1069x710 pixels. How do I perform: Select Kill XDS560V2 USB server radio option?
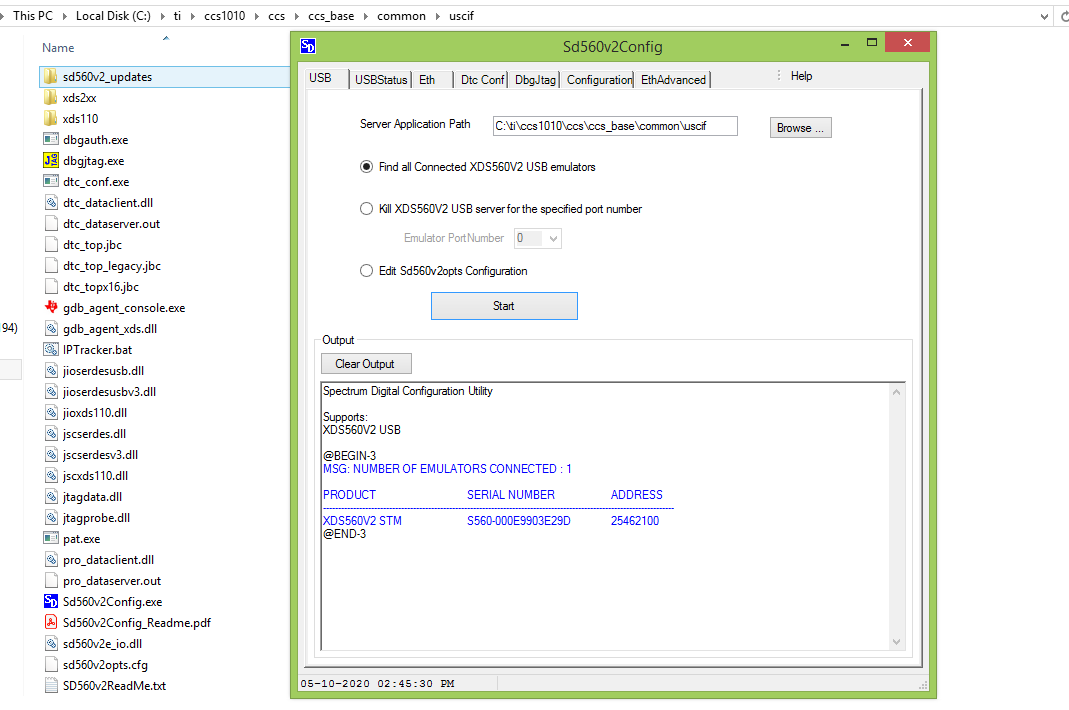(367, 209)
